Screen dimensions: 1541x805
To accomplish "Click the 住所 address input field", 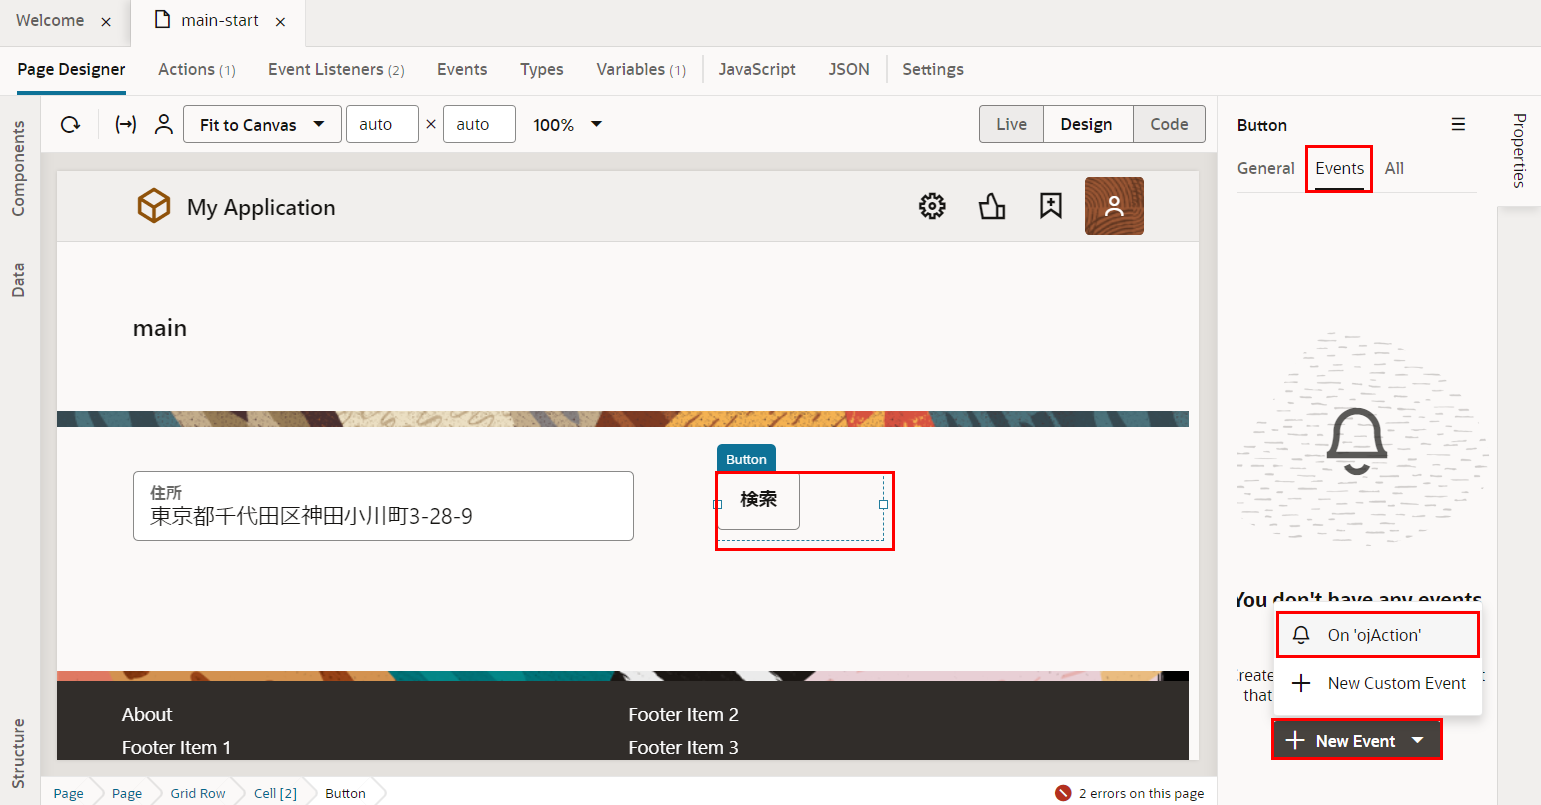I will (383, 506).
